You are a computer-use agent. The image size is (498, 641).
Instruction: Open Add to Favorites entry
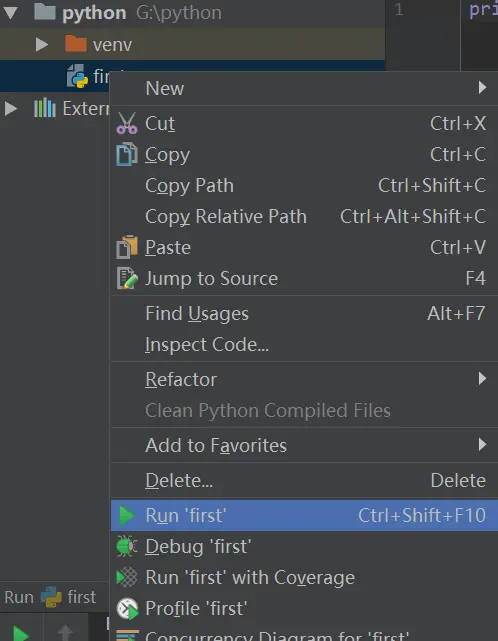pyautogui.click(x=304, y=445)
